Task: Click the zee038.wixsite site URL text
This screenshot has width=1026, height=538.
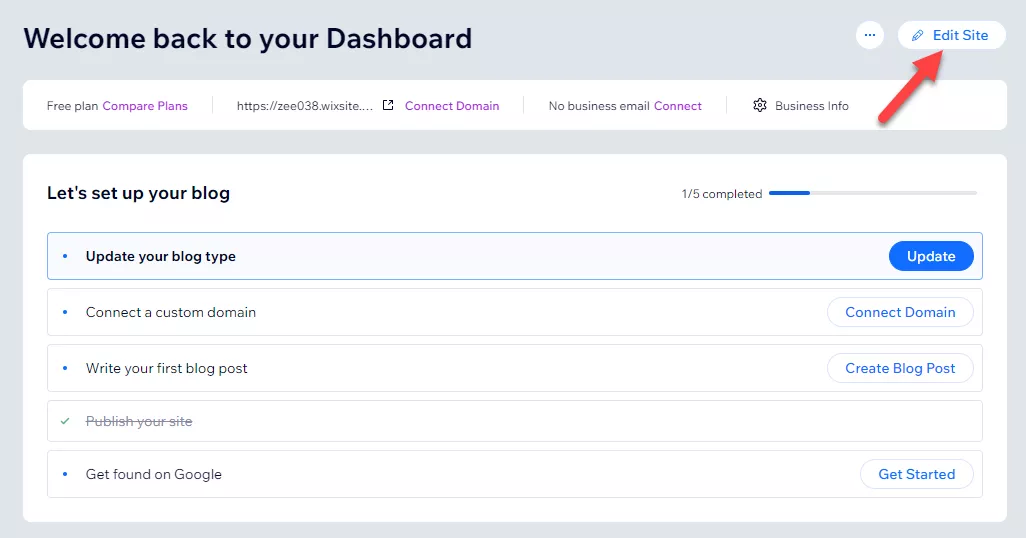Action: pyautogui.click(x=304, y=105)
